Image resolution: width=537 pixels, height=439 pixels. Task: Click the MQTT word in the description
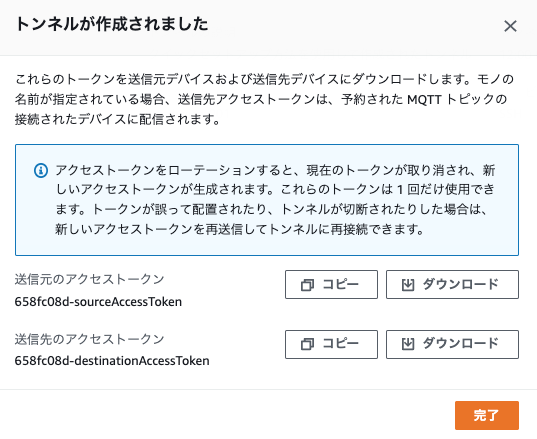(x=424, y=100)
